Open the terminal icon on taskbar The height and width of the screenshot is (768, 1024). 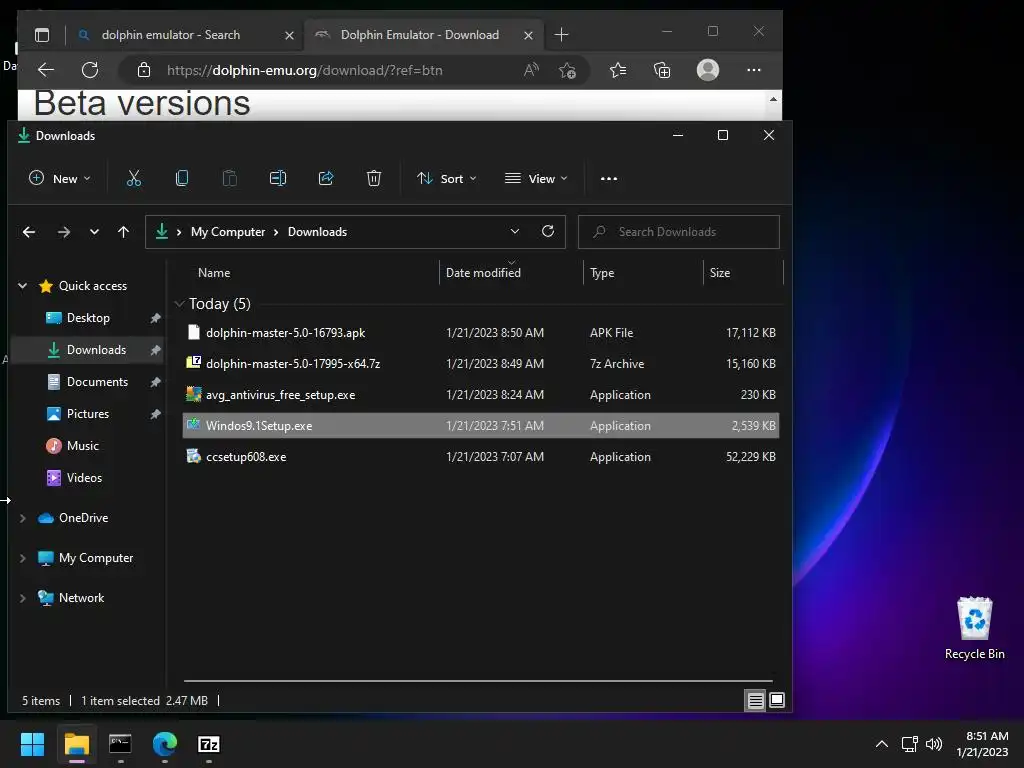[120, 744]
